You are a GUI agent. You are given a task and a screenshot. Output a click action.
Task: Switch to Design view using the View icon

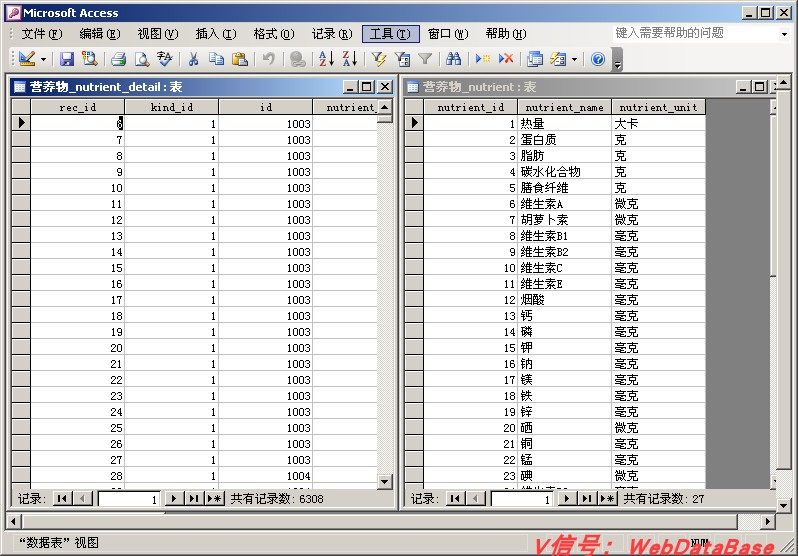pyautogui.click(x=26, y=59)
